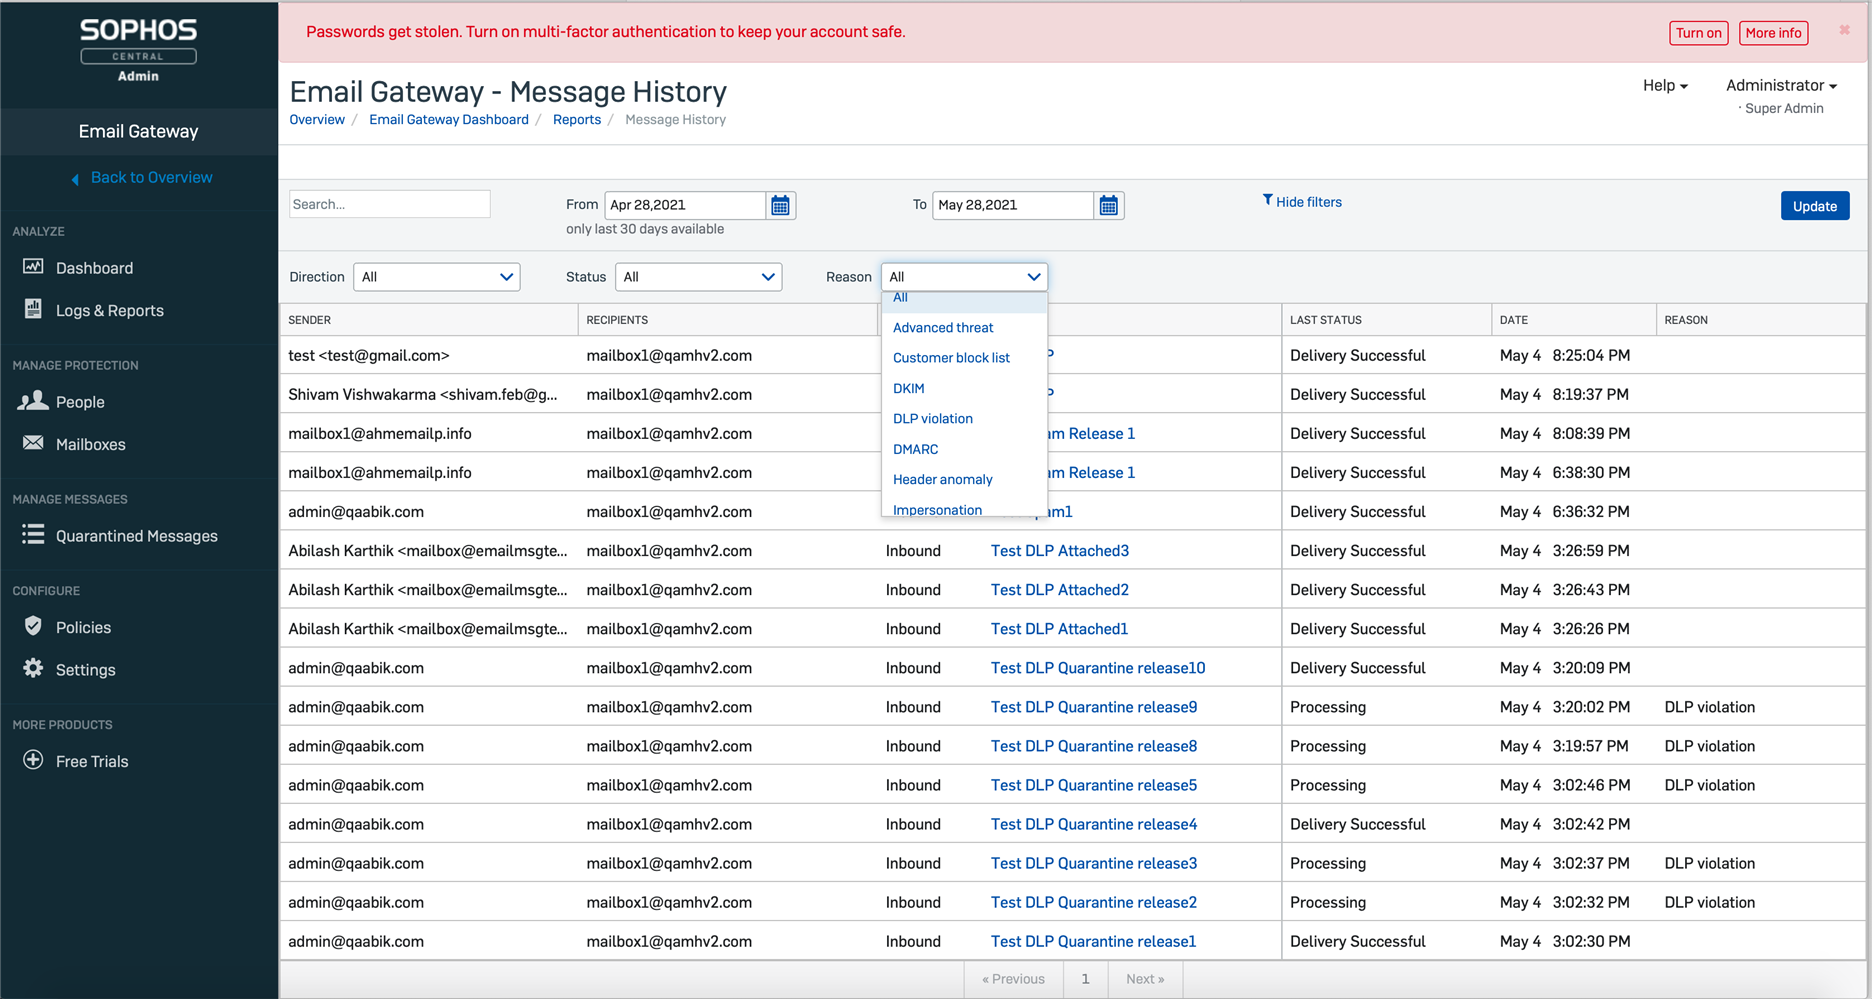Open message Test DLP Attached3
Viewport: 1872px width, 999px height.
(1059, 551)
